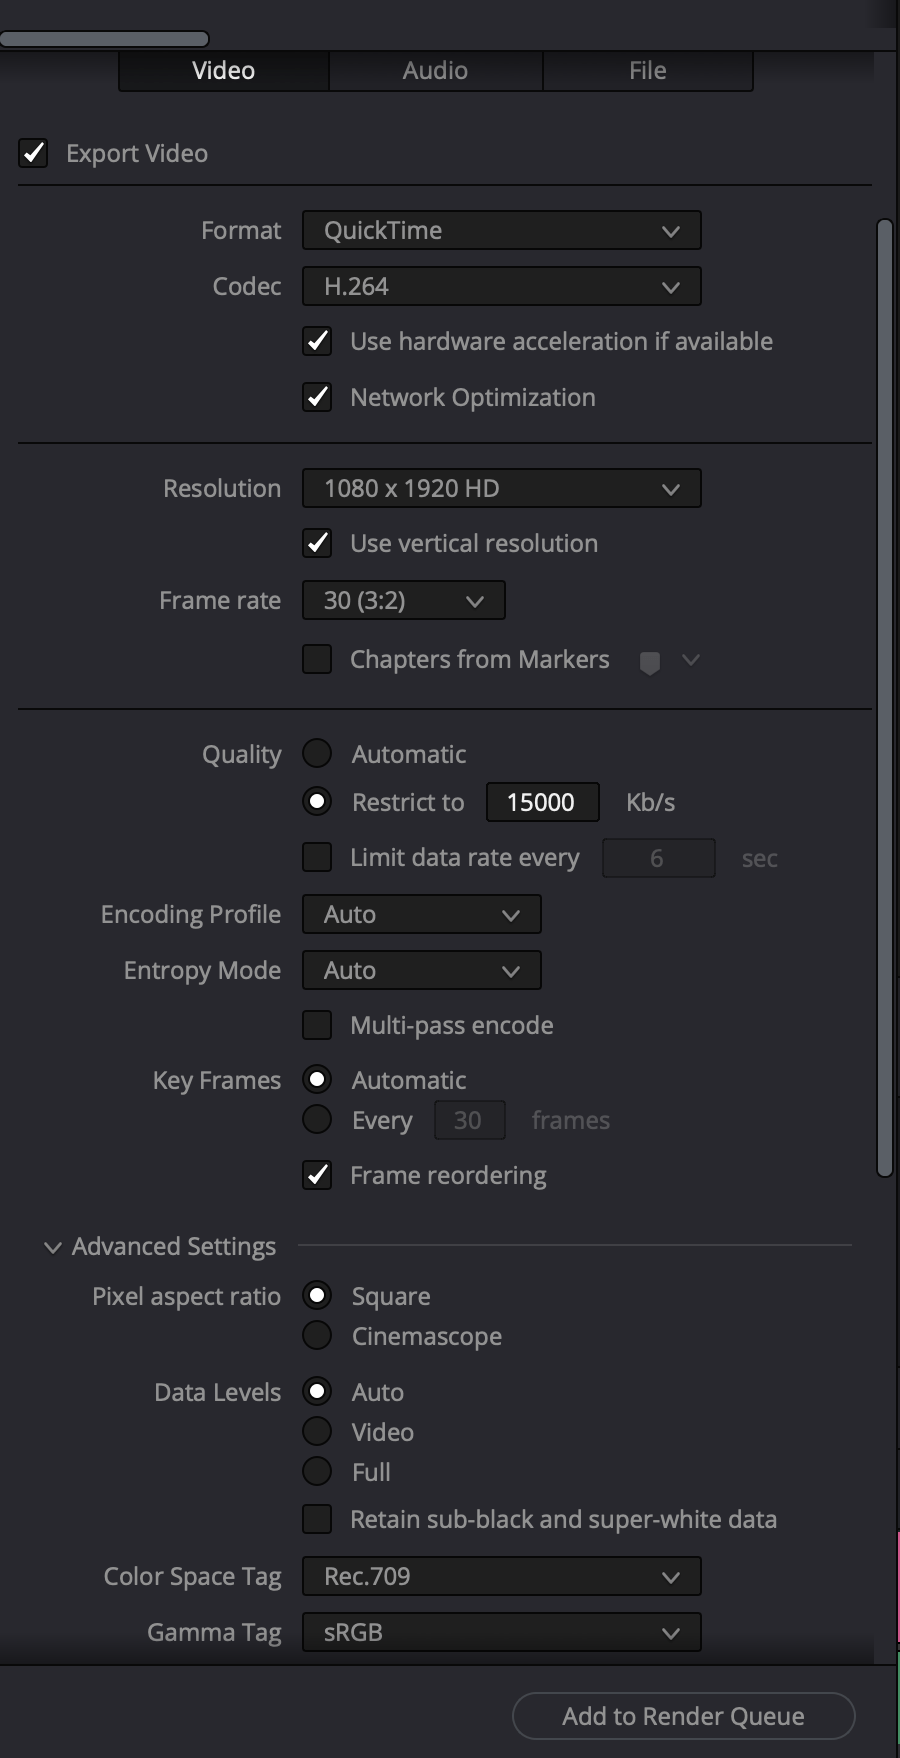Set Data Levels to Full
This screenshot has height=1758, width=900.
pyautogui.click(x=316, y=1471)
